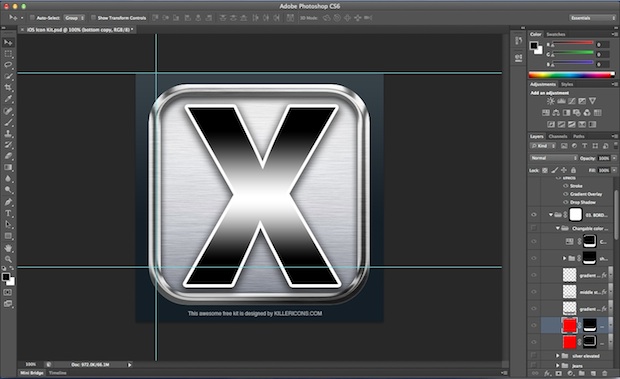Show the silver elevated group
This screenshot has height=379, width=620.
(x=534, y=356)
